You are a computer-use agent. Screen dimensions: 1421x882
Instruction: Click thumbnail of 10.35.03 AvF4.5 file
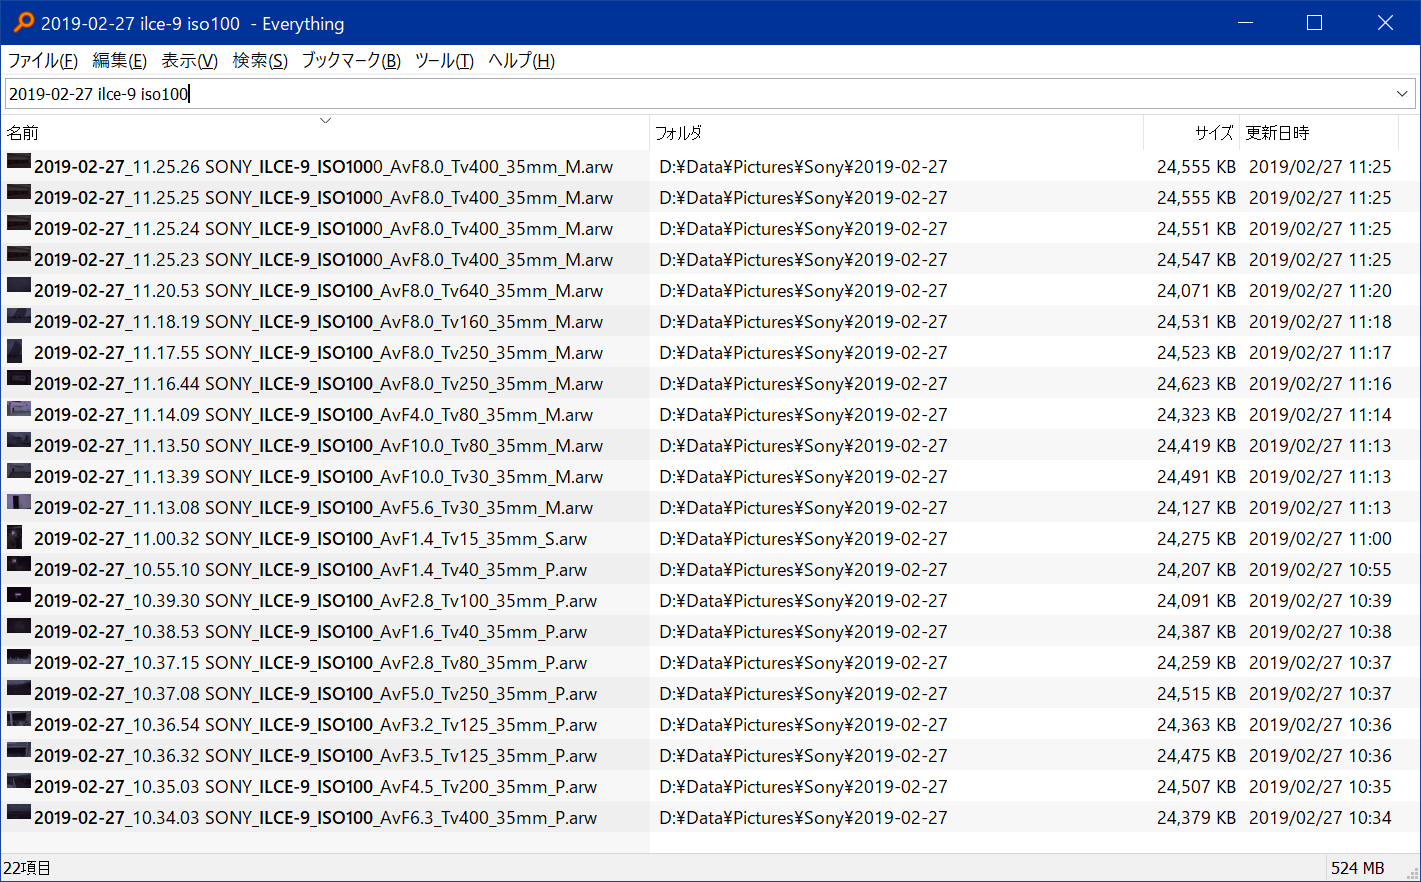18,781
